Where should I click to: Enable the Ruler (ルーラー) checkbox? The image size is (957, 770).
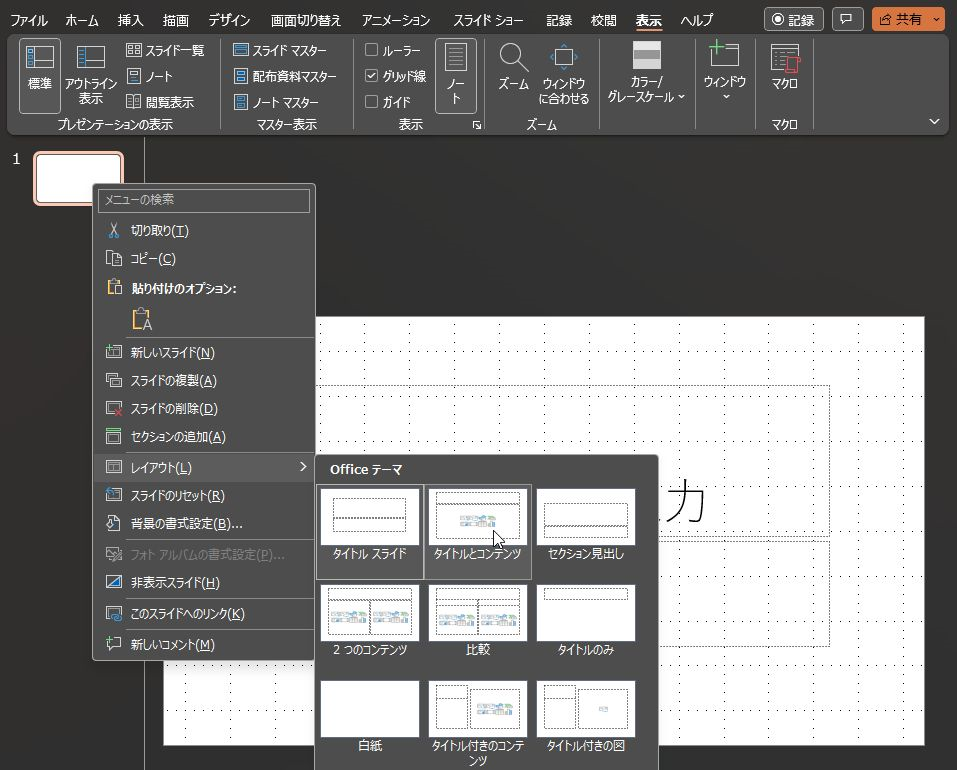[372, 50]
